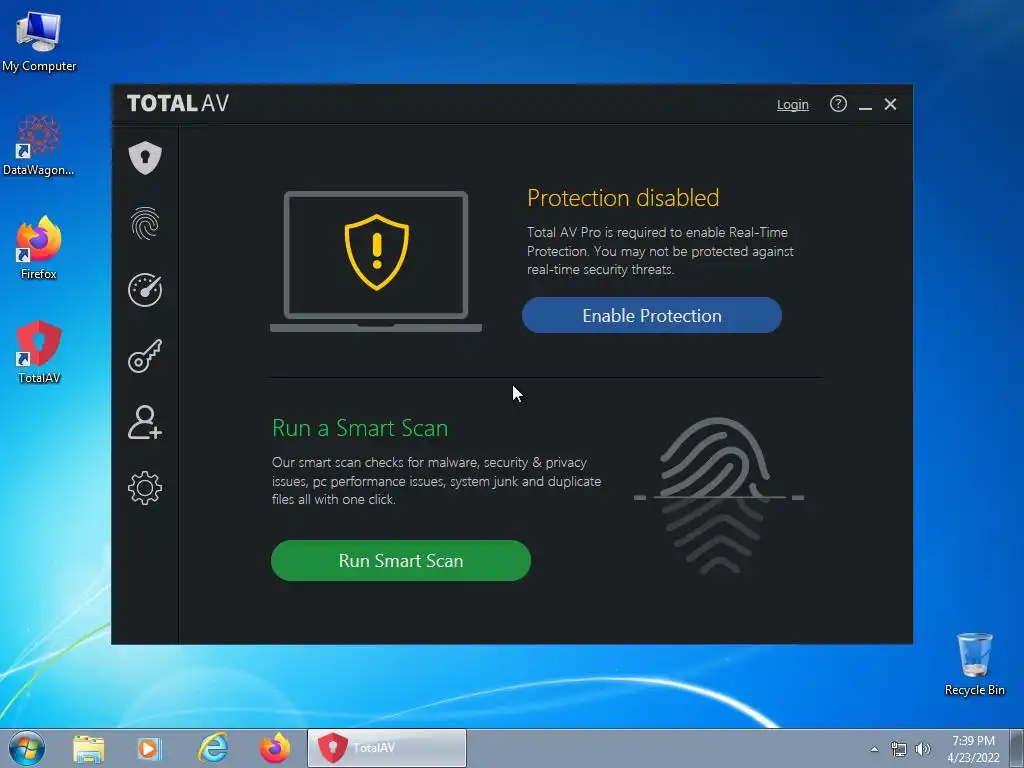Open Firefox from the taskbar
The height and width of the screenshot is (768, 1024).
(x=275, y=748)
